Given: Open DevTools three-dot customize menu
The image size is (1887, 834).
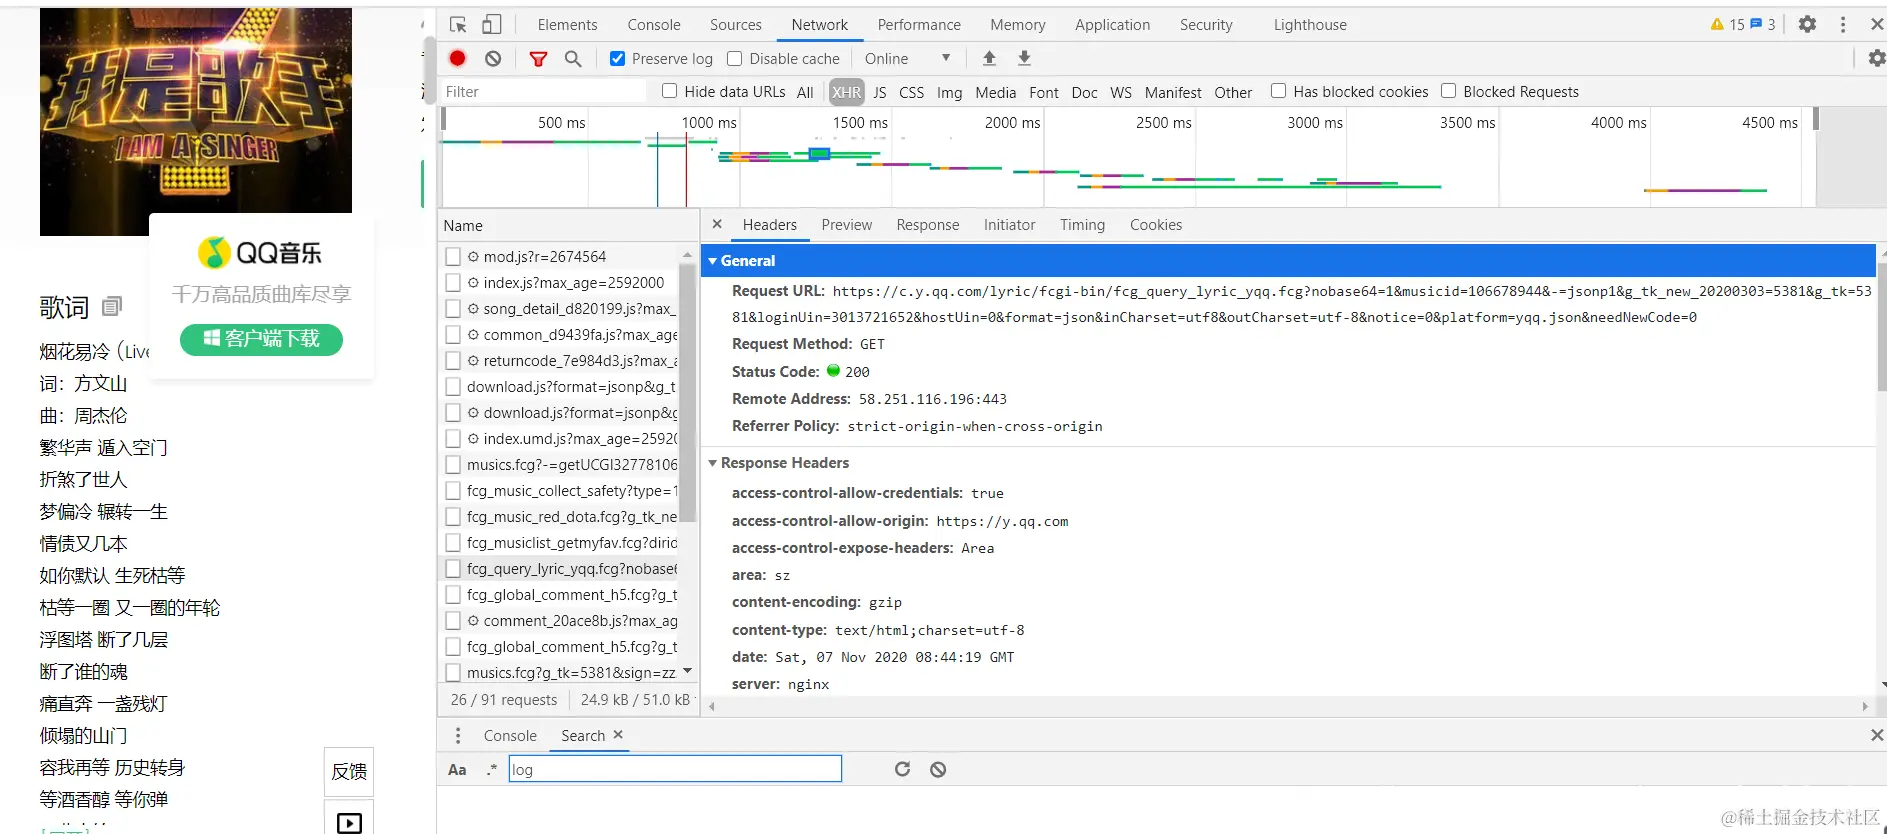Looking at the screenshot, I should [x=1843, y=24].
